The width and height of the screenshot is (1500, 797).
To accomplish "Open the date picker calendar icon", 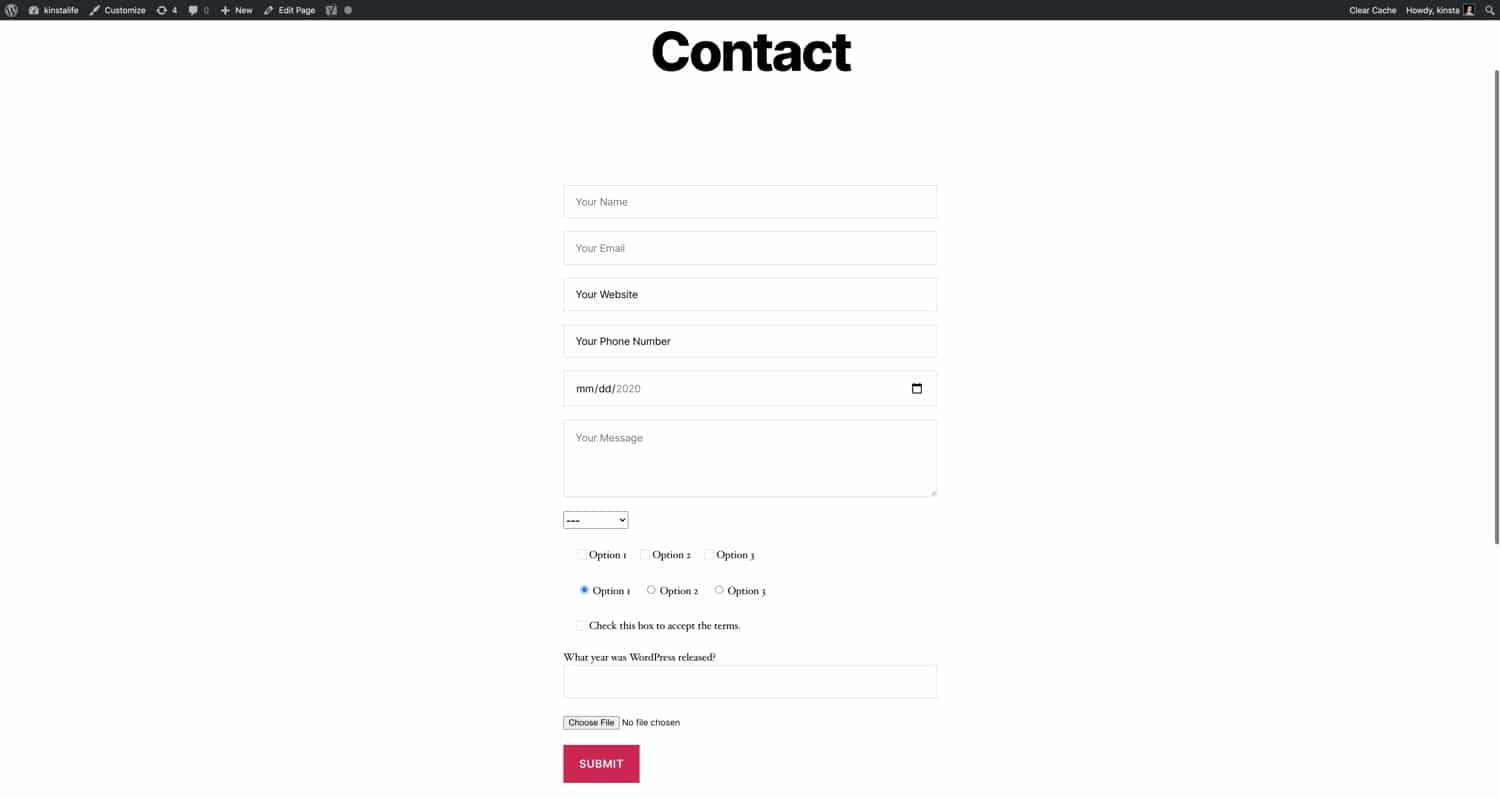I will click(x=917, y=388).
